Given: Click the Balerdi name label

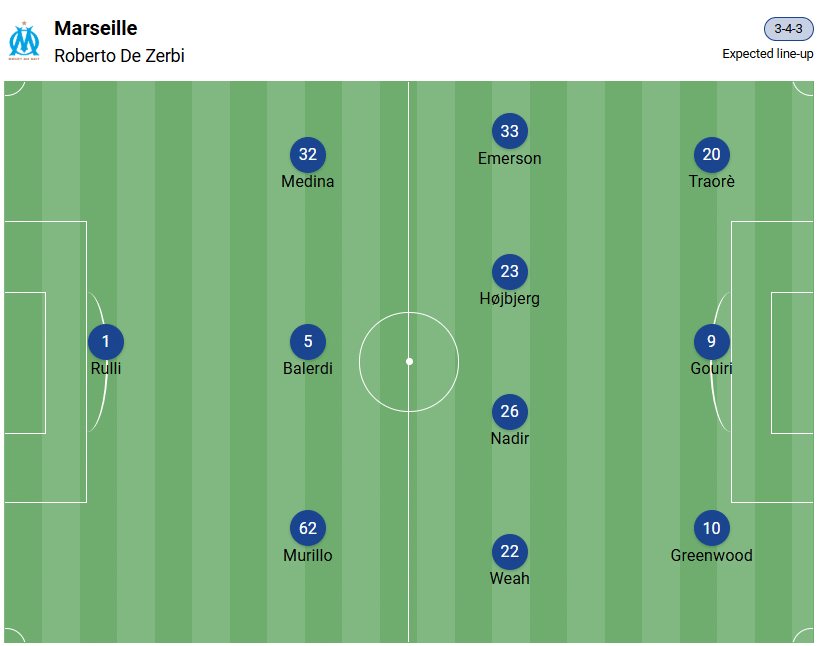Looking at the screenshot, I should [x=308, y=369].
